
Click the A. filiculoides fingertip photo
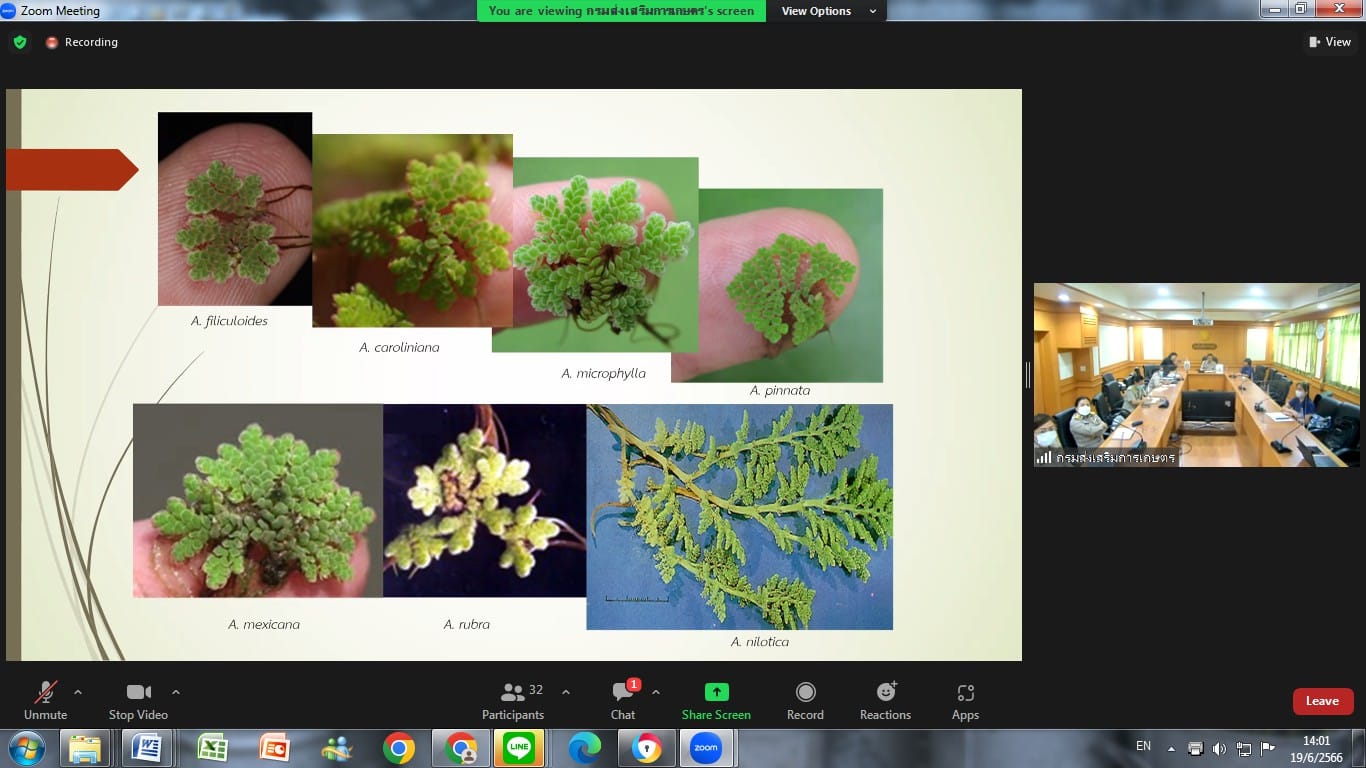[x=235, y=208]
